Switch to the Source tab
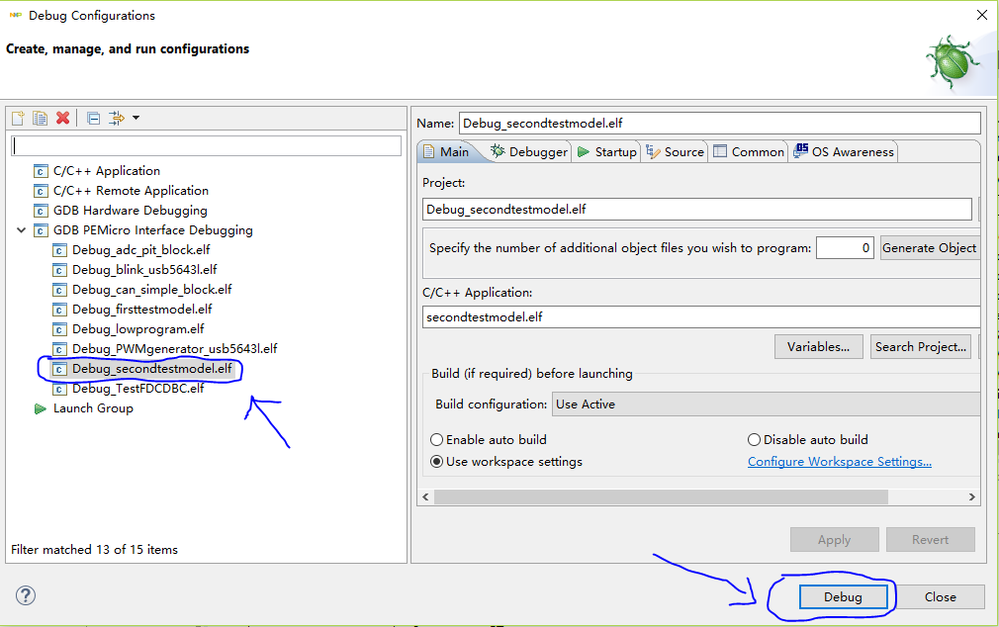999x627 pixels. click(675, 152)
